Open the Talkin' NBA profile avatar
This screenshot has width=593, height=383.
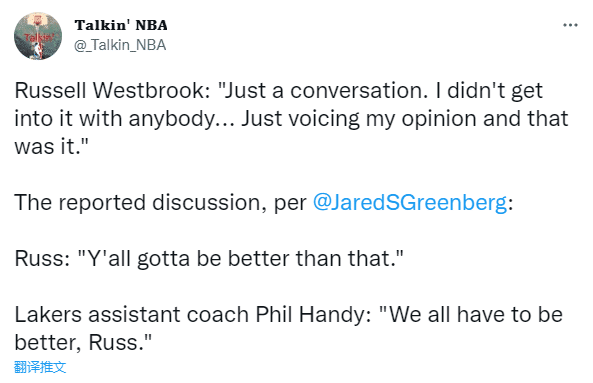coord(38,36)
